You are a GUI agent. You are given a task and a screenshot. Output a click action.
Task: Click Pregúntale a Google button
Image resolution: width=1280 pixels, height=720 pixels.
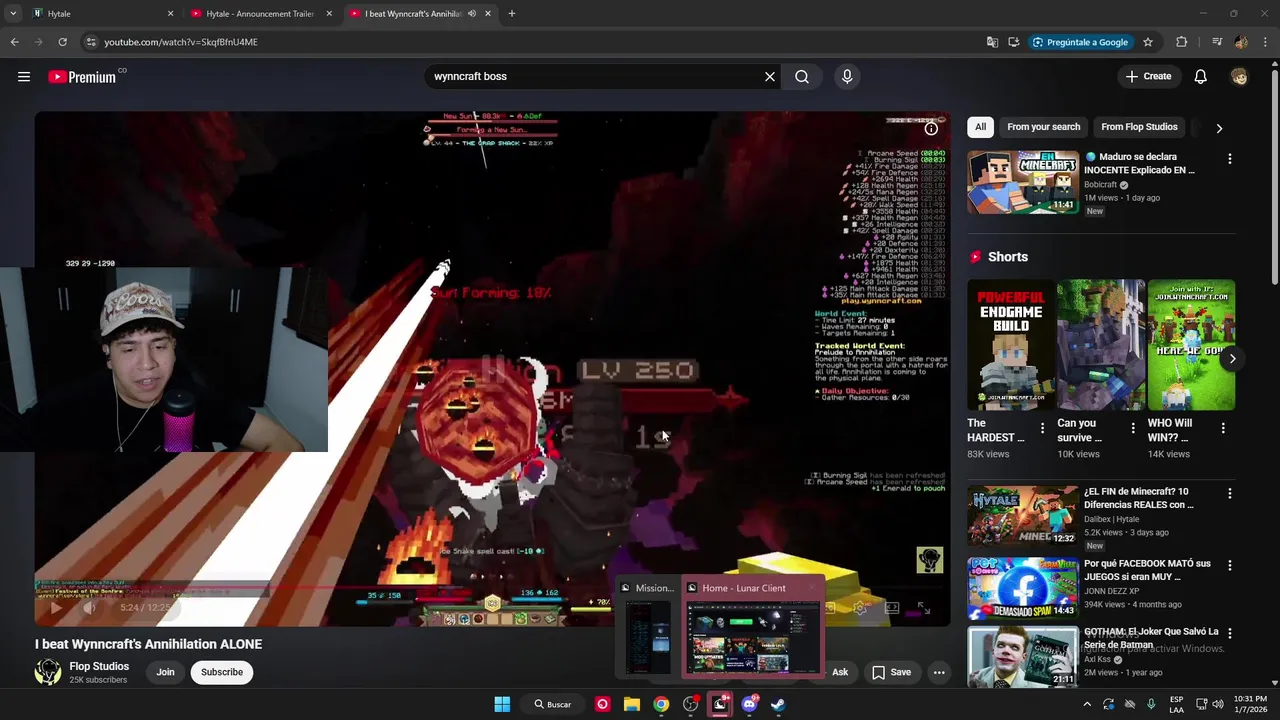[x=1080, y=42]
